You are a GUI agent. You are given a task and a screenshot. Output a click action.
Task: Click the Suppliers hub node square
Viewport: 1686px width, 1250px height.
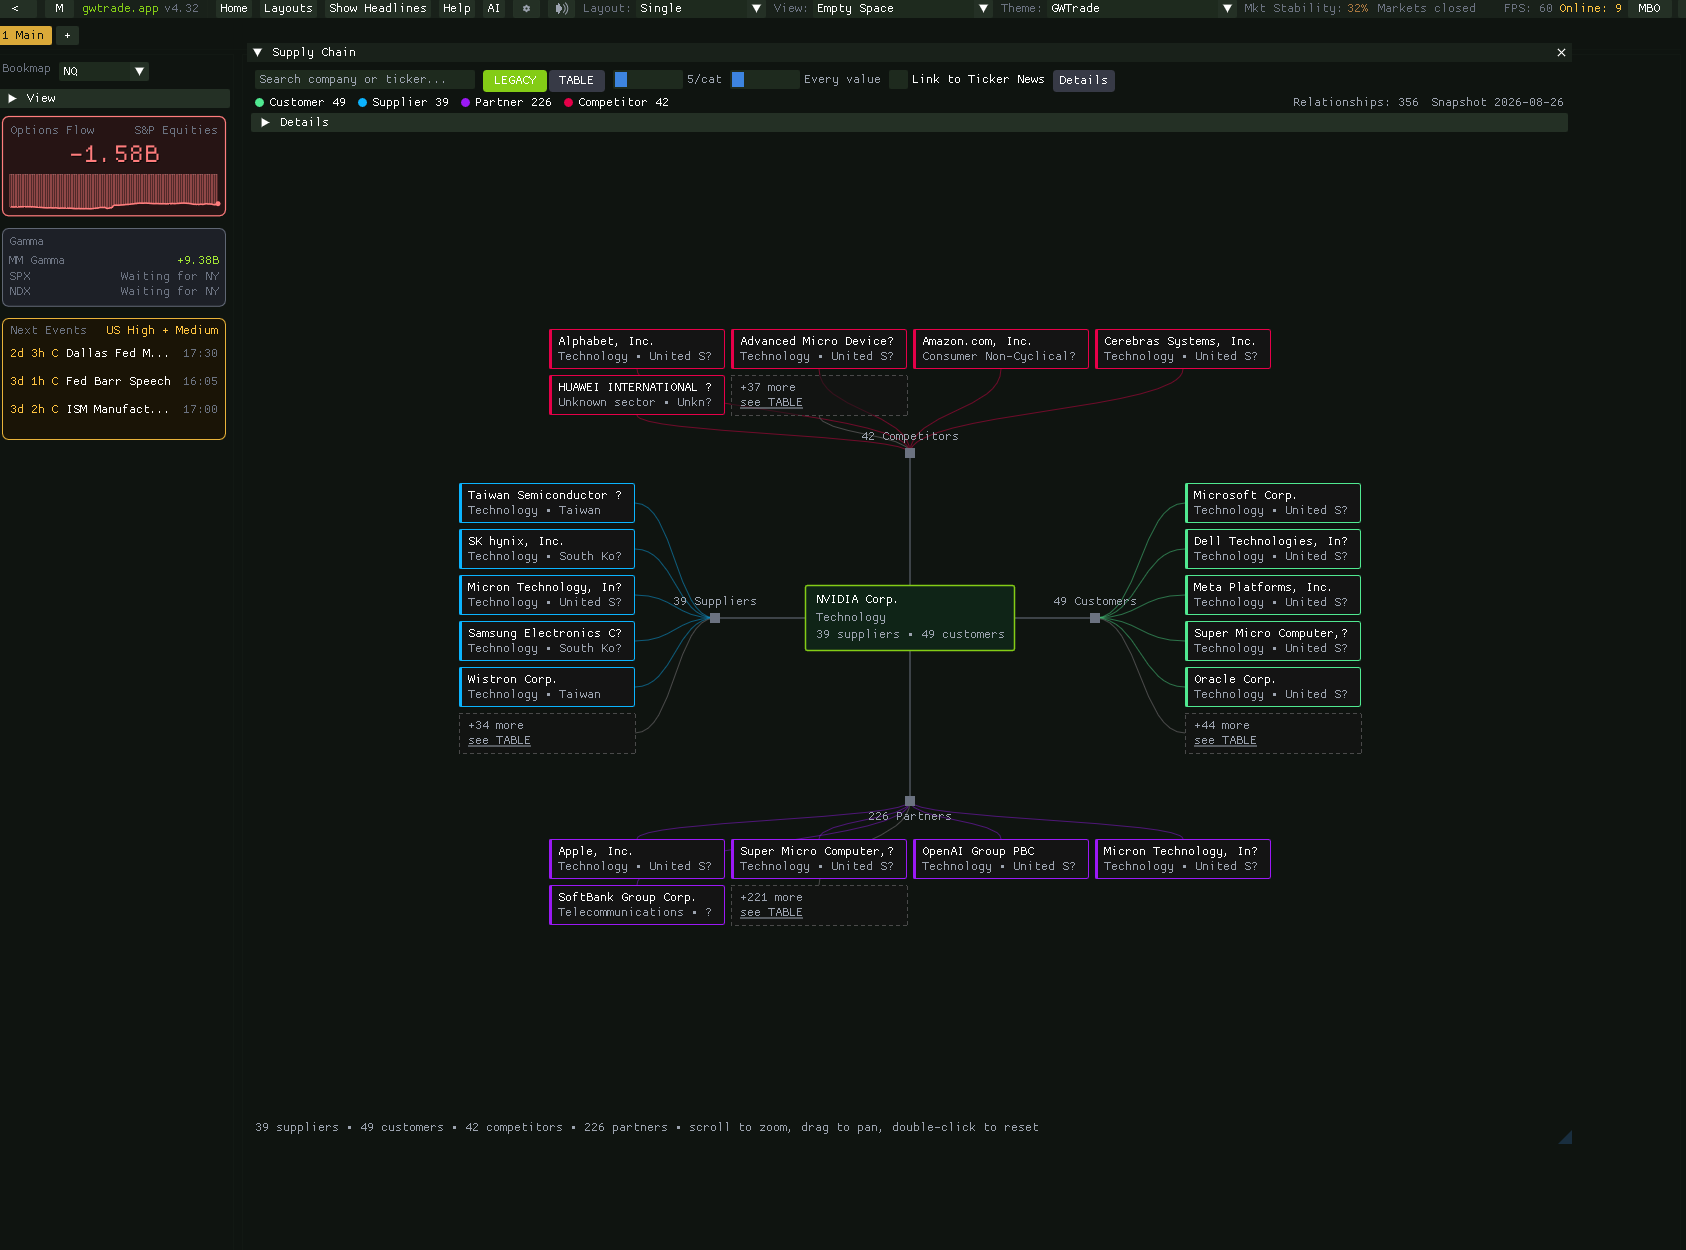click(x=715, y=618)
